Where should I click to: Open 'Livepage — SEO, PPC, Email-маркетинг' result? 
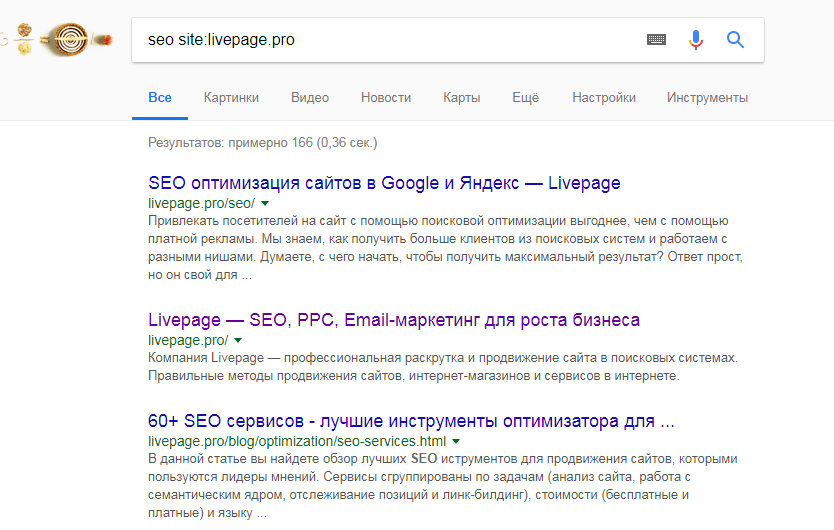click(393, 320)
